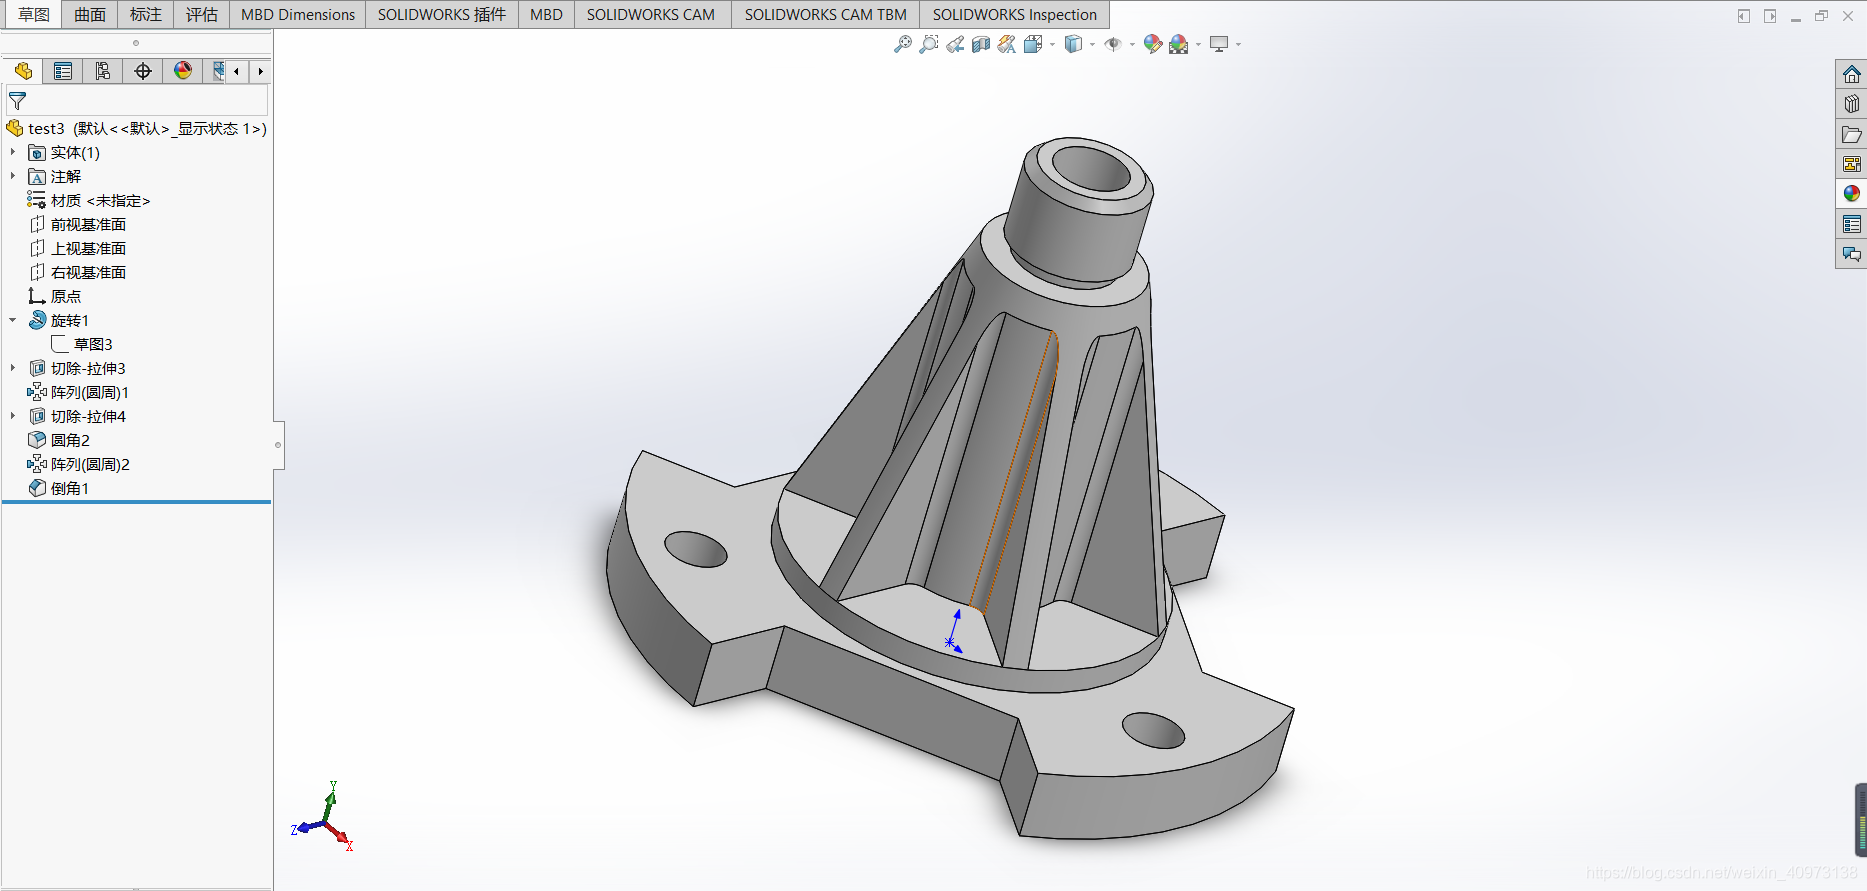Open SOLIDWORKS Resources home pane
The width and height of the screenshot is (1867, 891).
(1851, 74)
